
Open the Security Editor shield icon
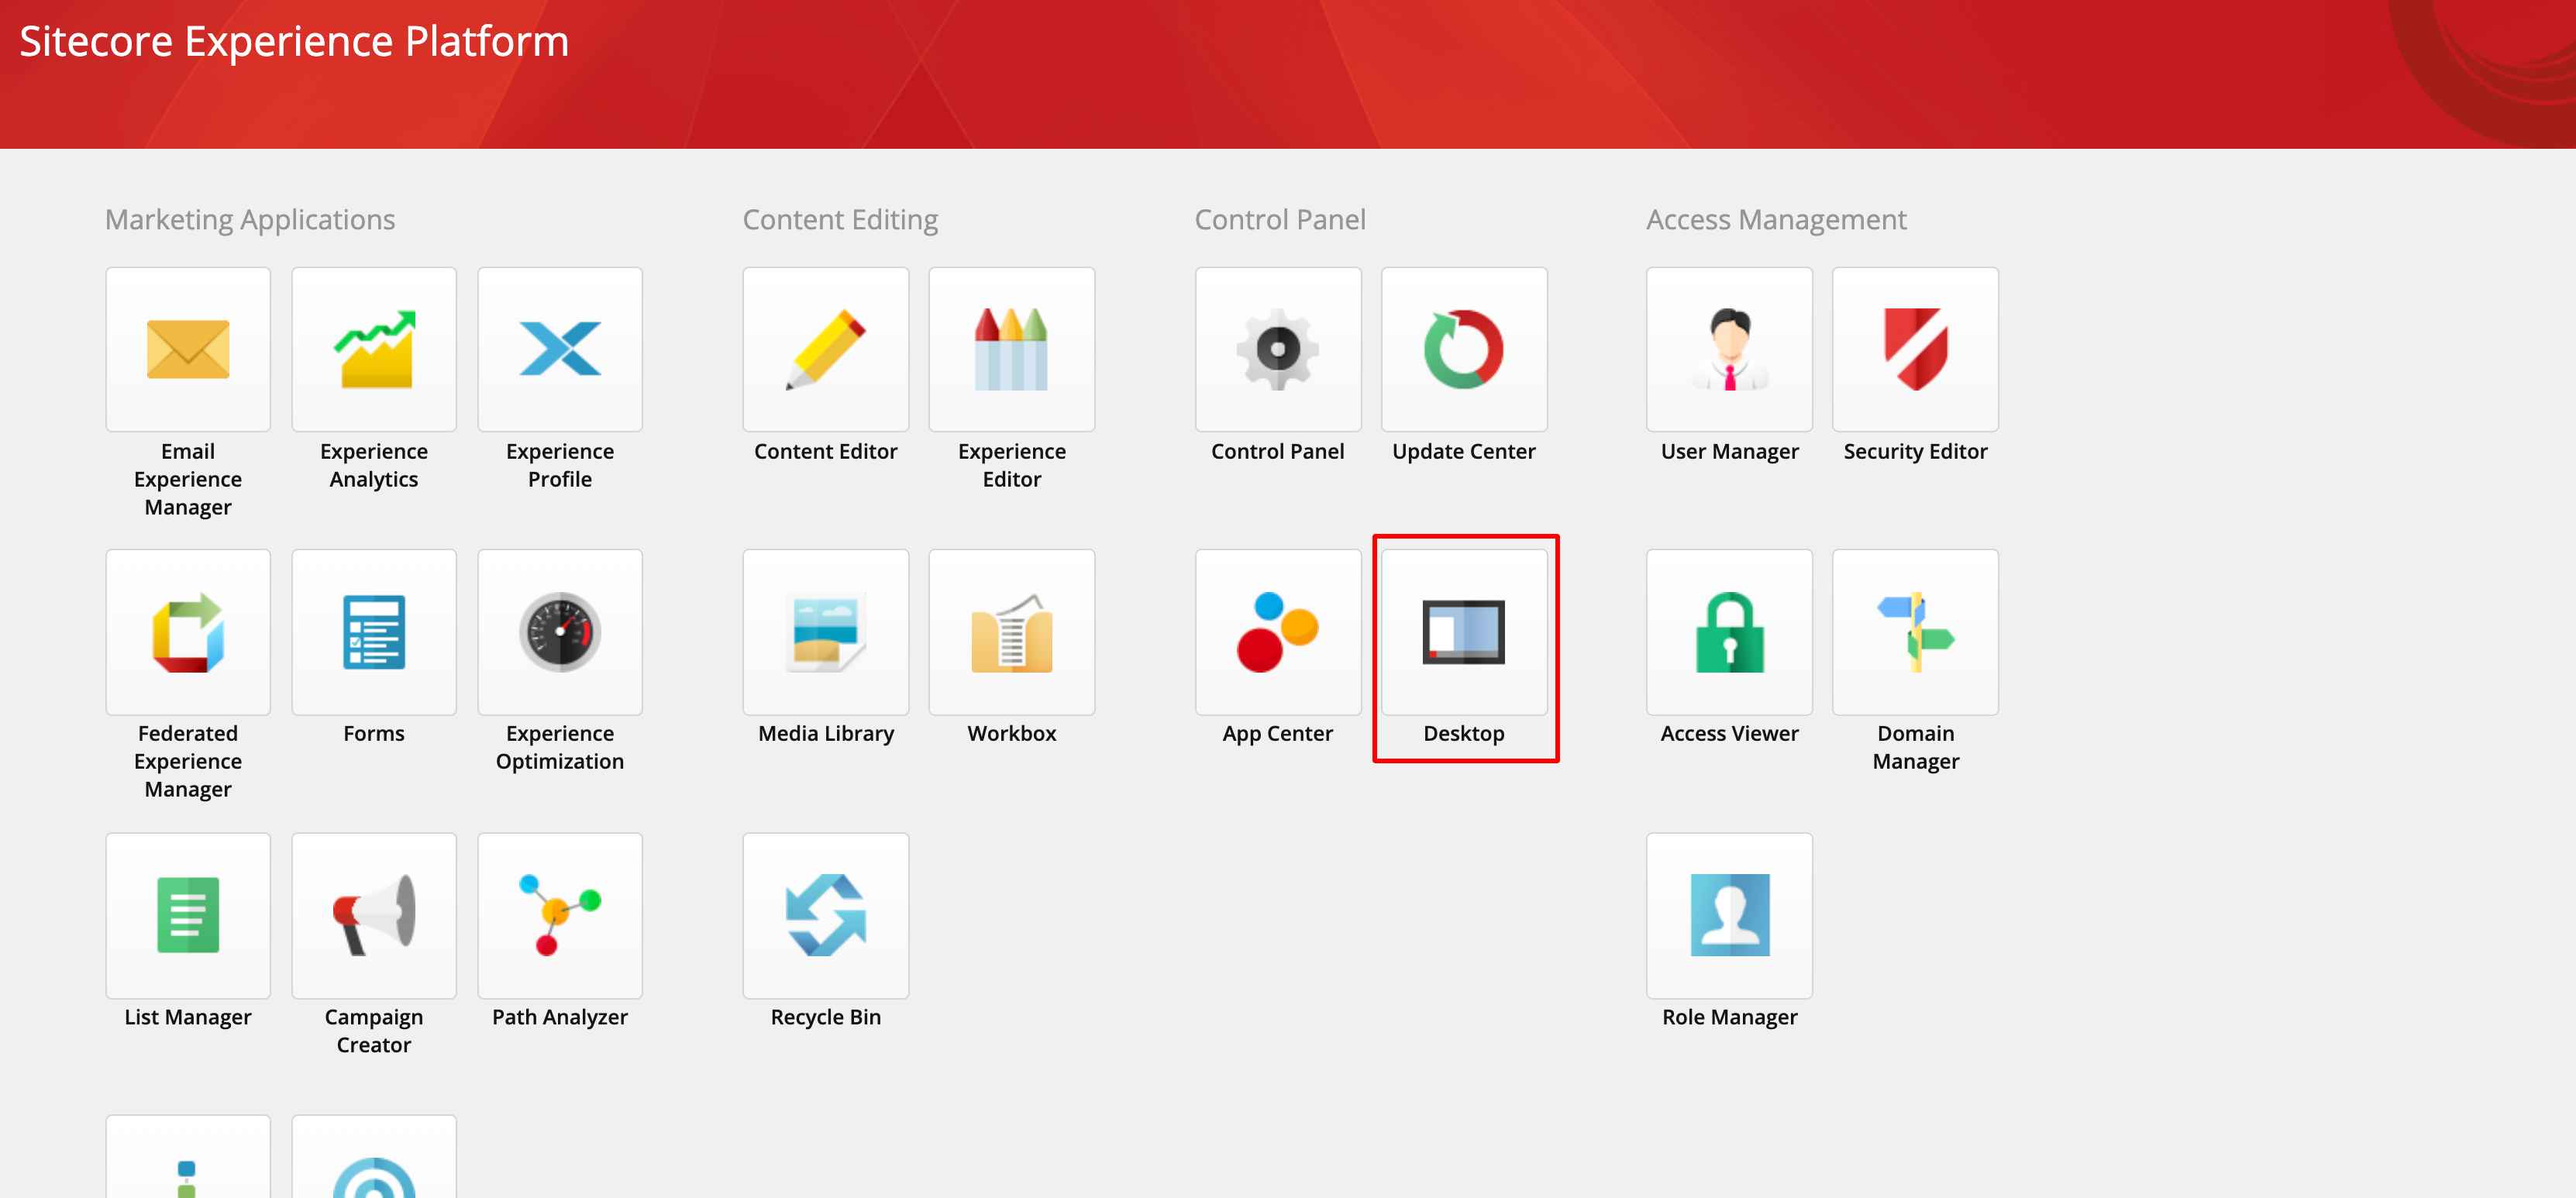point(1916,349)
